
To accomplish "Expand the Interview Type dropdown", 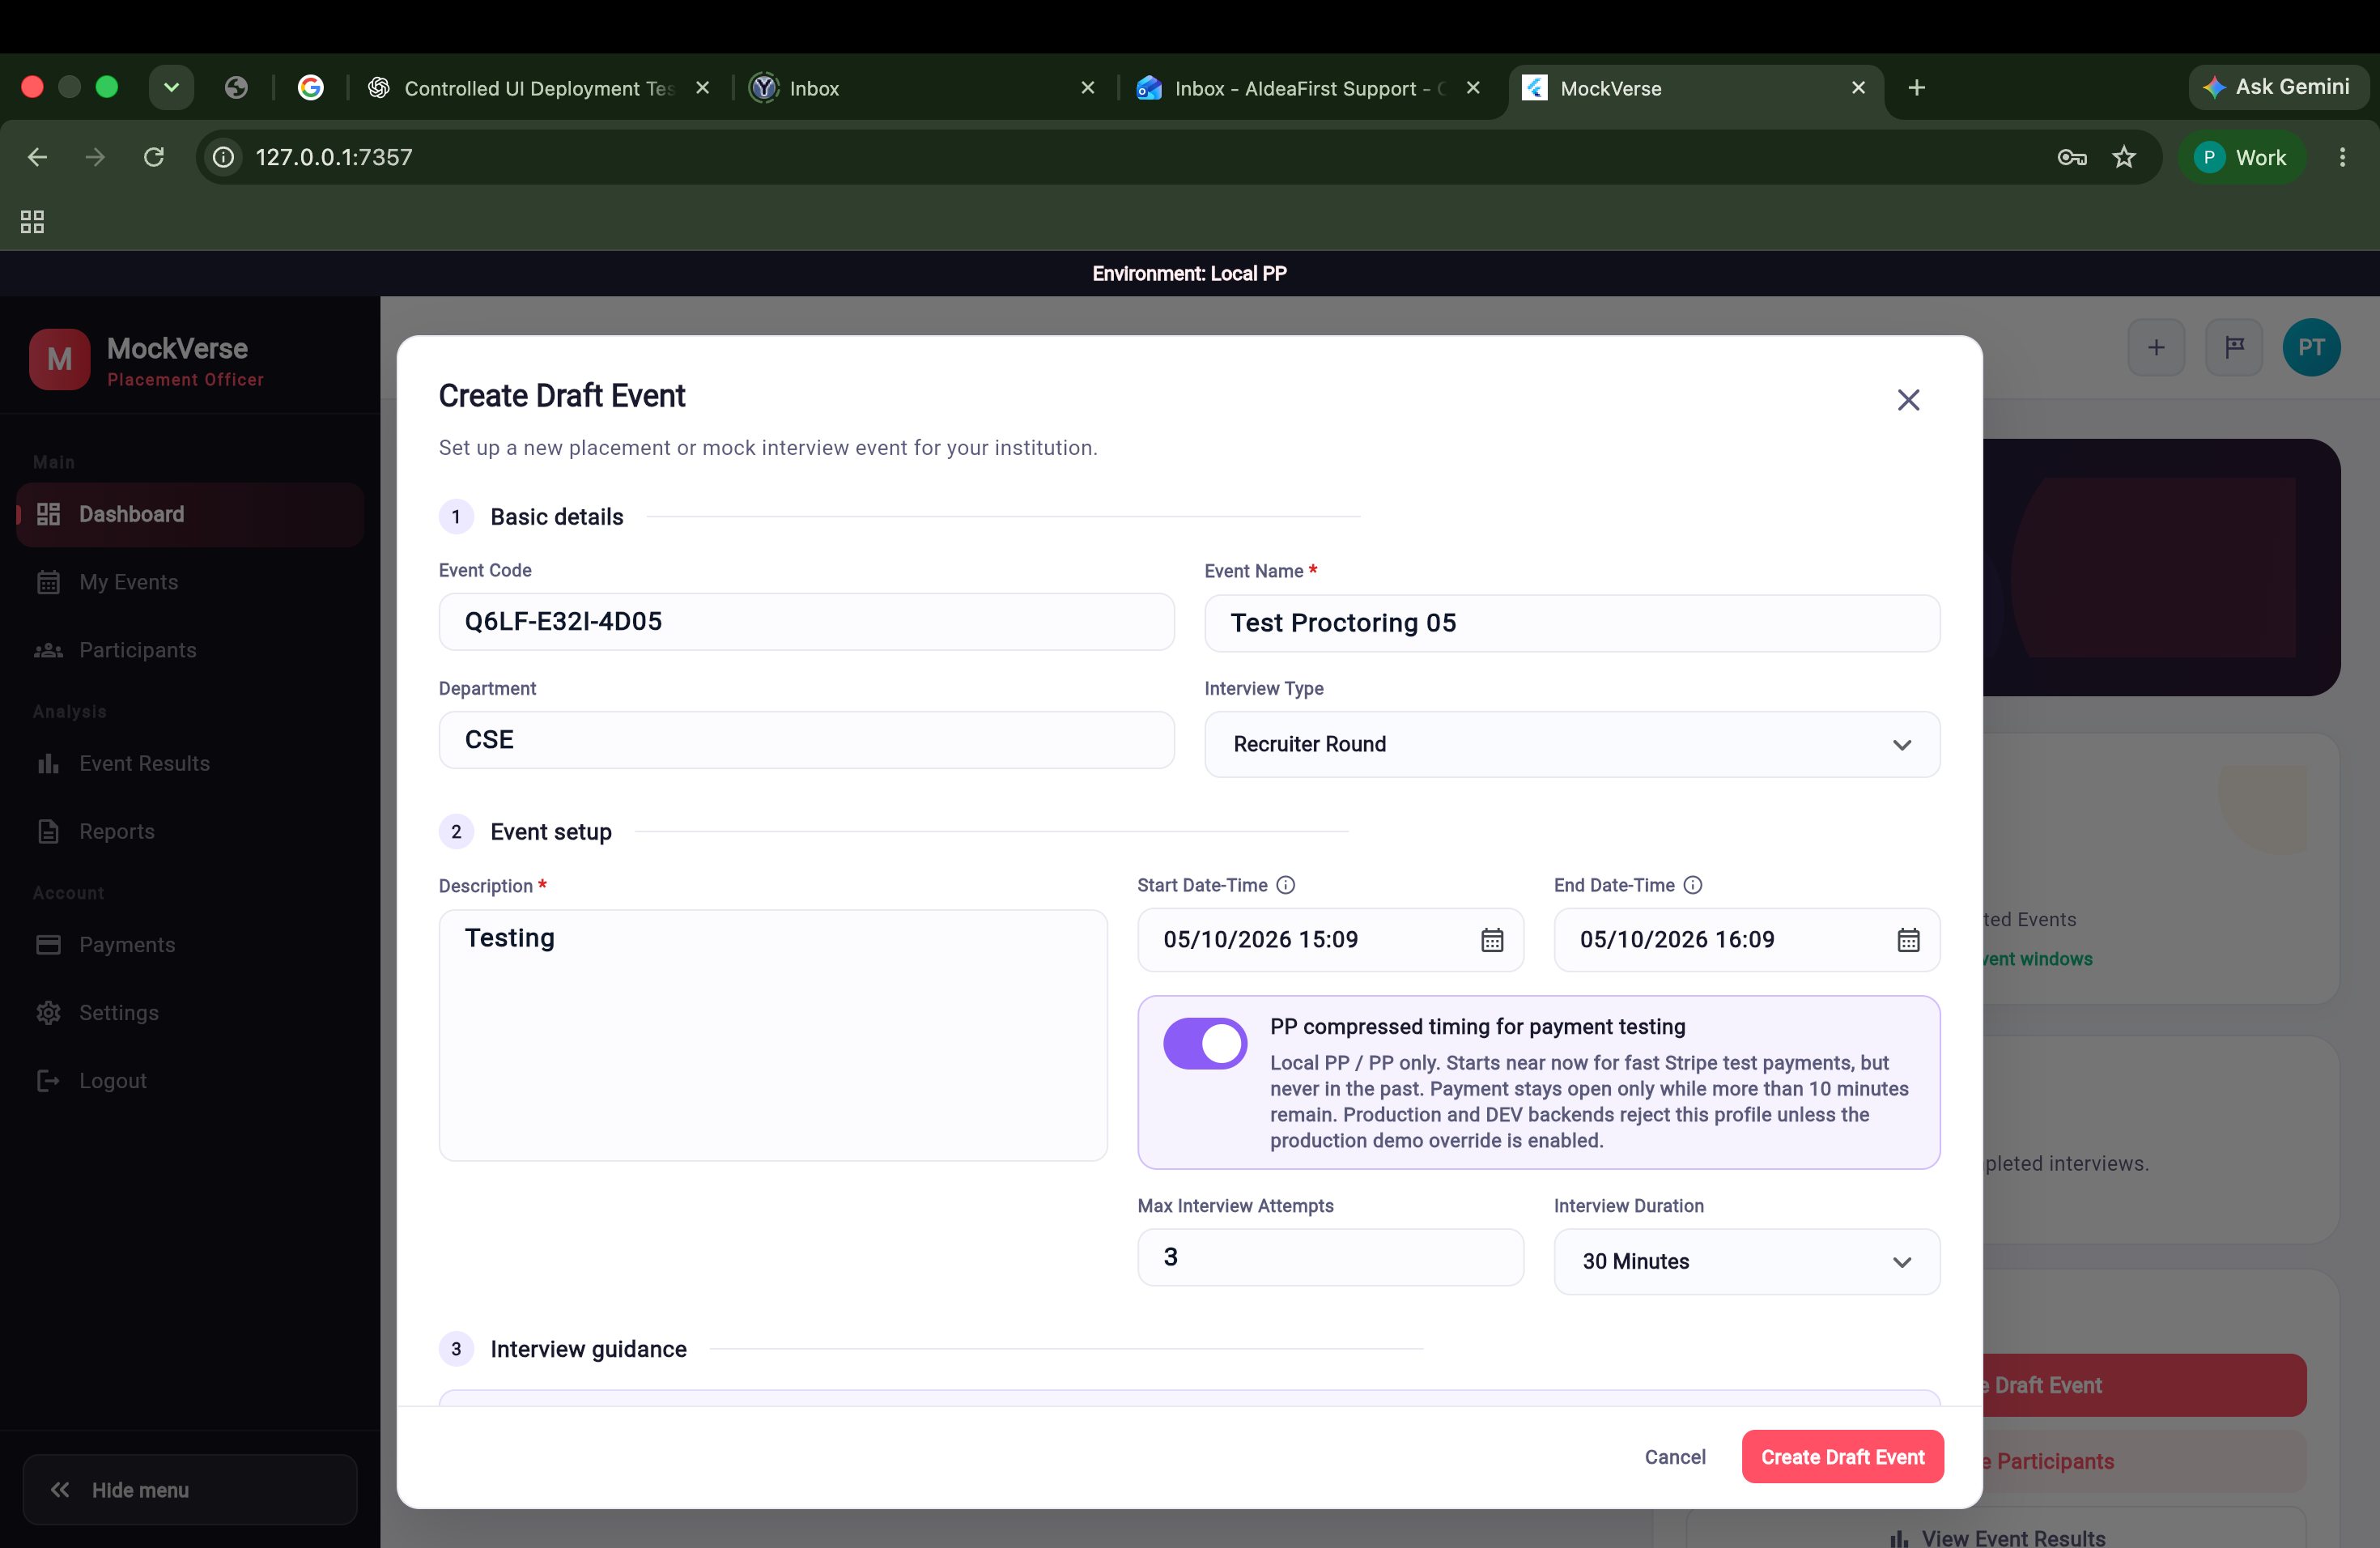I will click(1572, 744).
